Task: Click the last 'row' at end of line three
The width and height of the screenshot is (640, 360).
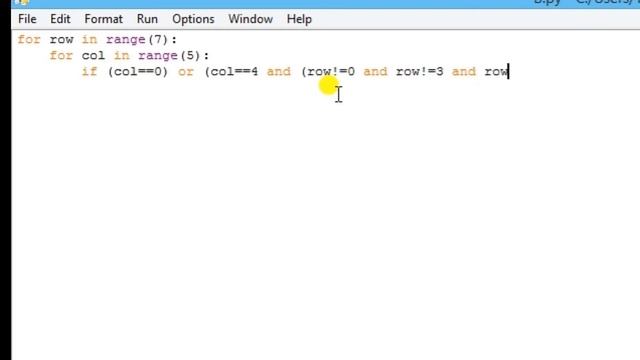Action: click(x=496, y=72)
